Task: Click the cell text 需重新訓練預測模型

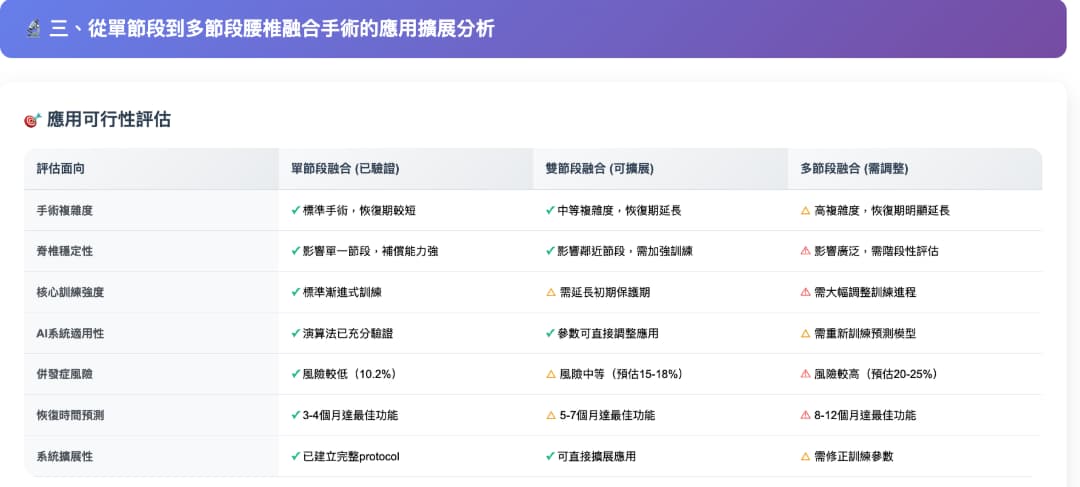Action: point(865,333)
